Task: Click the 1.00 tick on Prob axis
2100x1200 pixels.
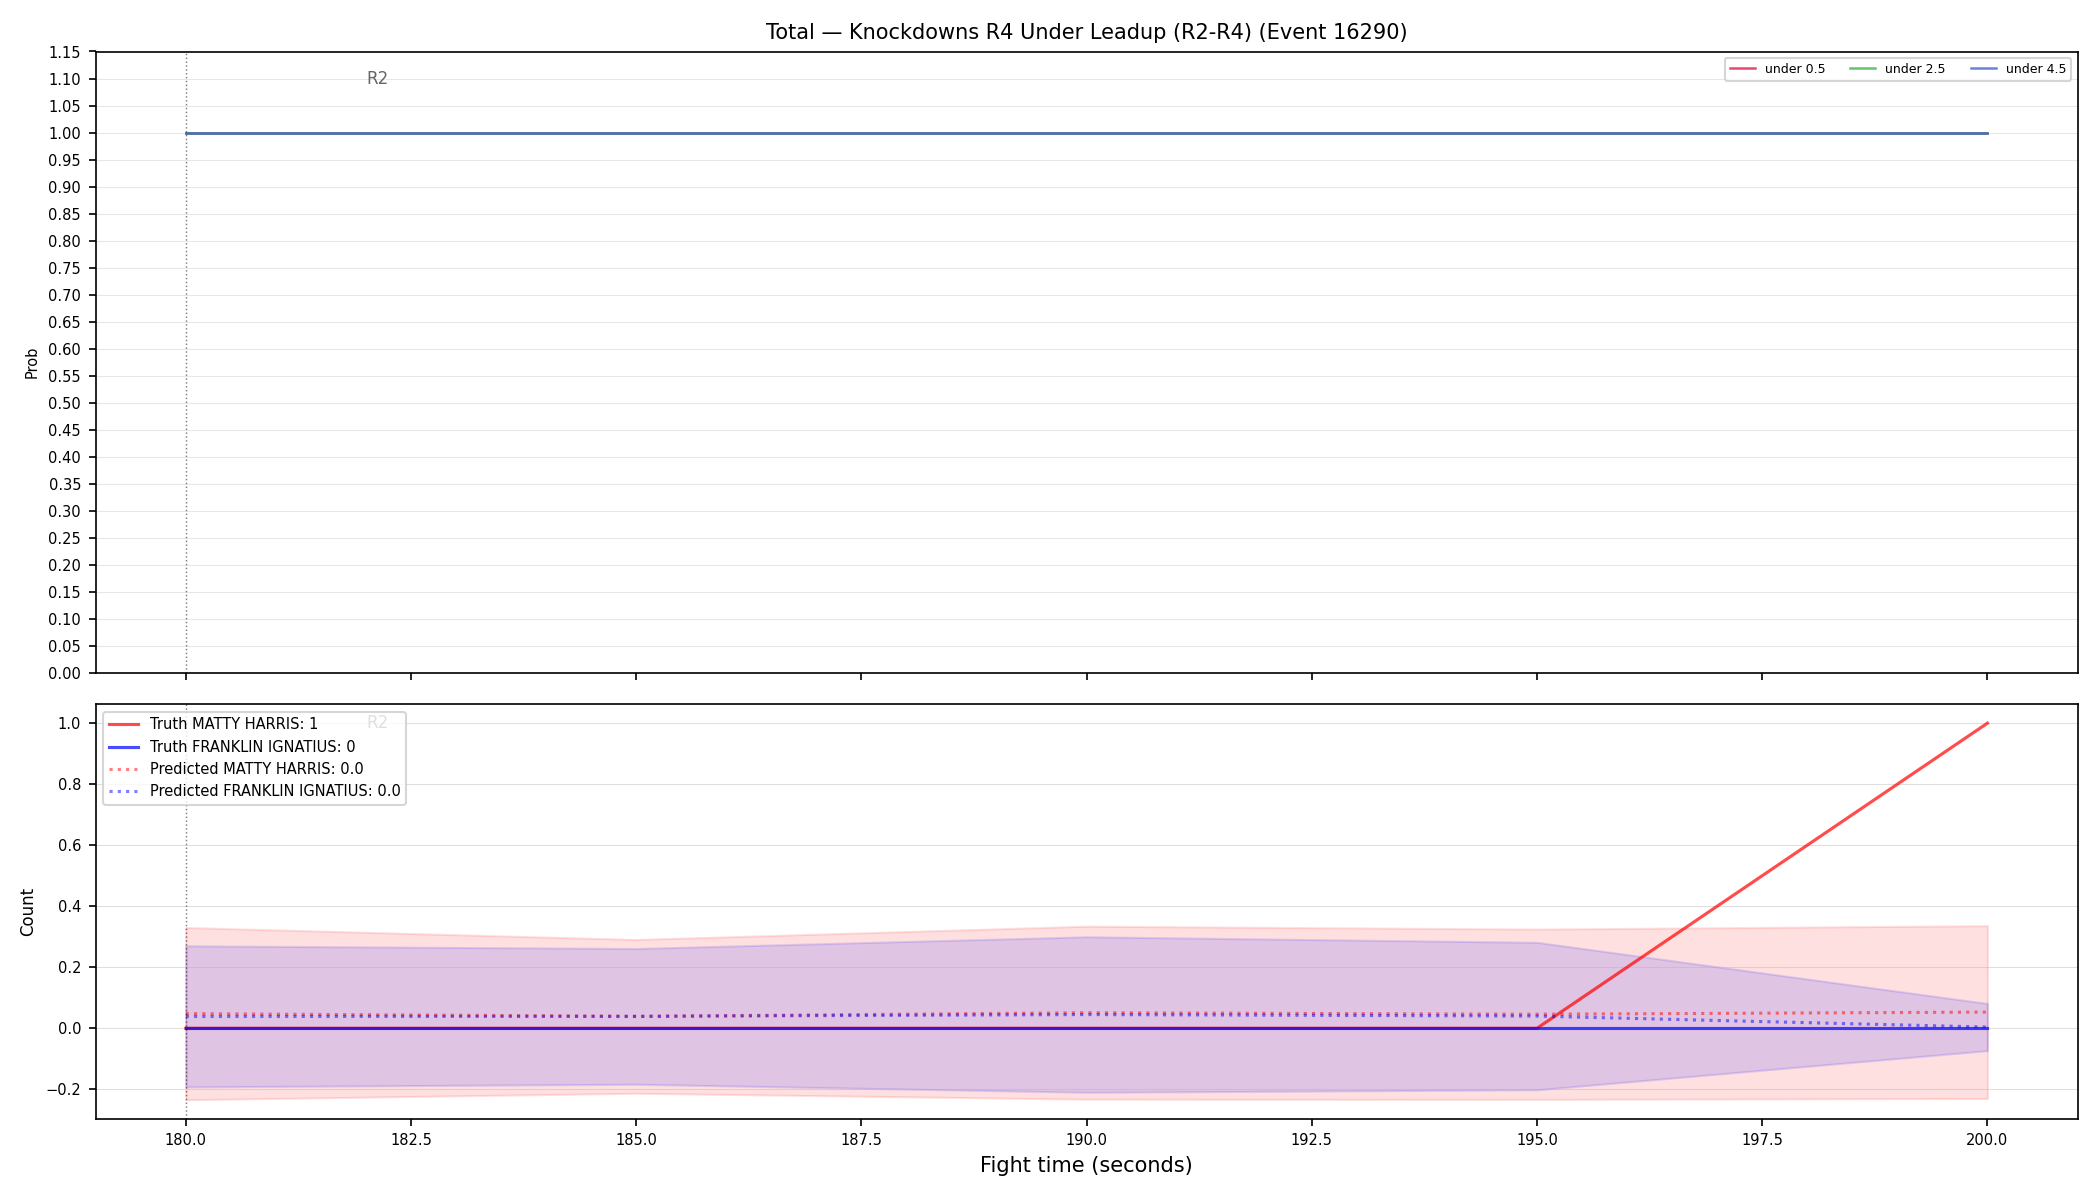Action: point(65,133)
